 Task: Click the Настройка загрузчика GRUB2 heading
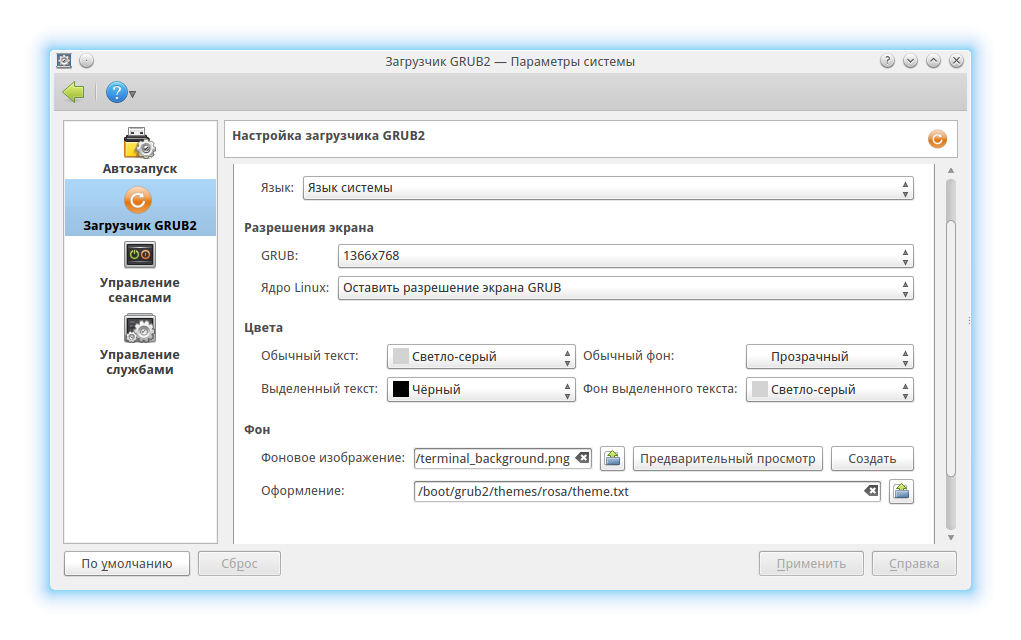tap(329, 136)
